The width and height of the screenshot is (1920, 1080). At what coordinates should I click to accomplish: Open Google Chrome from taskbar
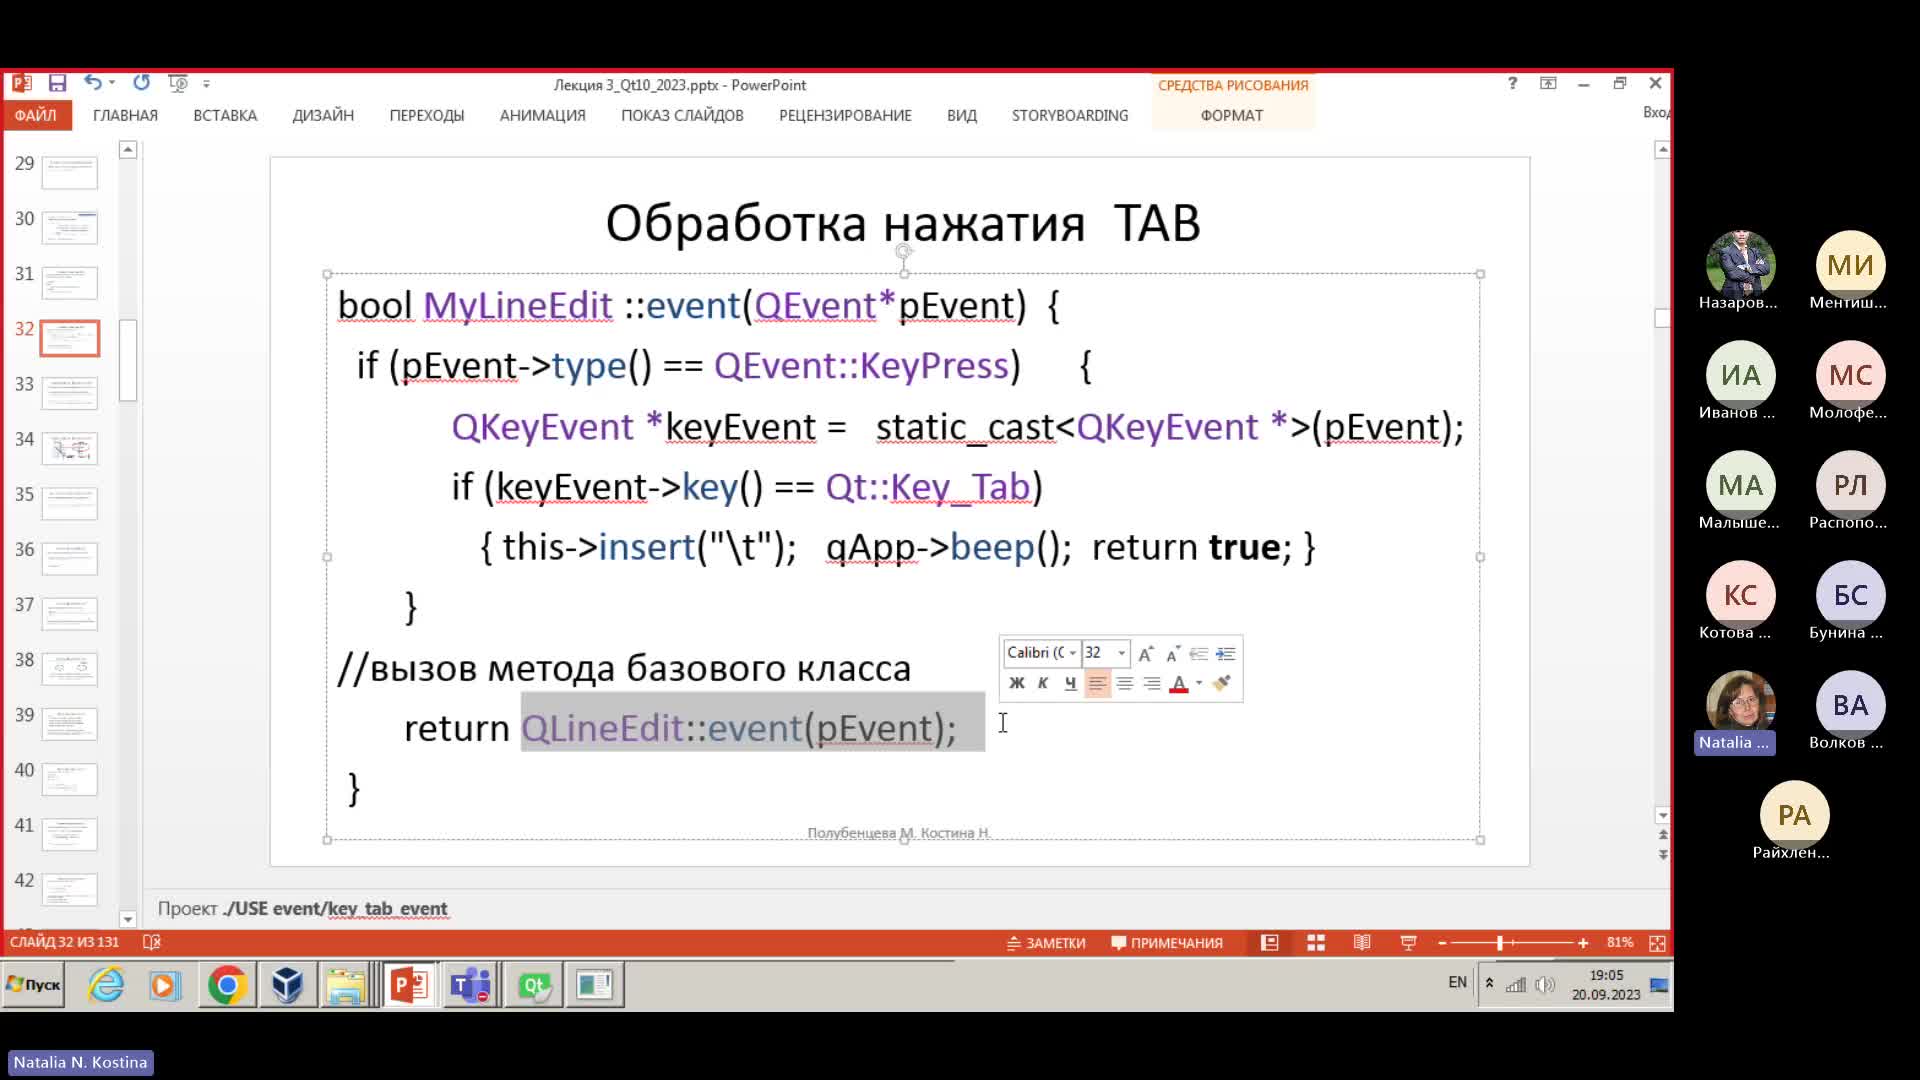point(227,985)
